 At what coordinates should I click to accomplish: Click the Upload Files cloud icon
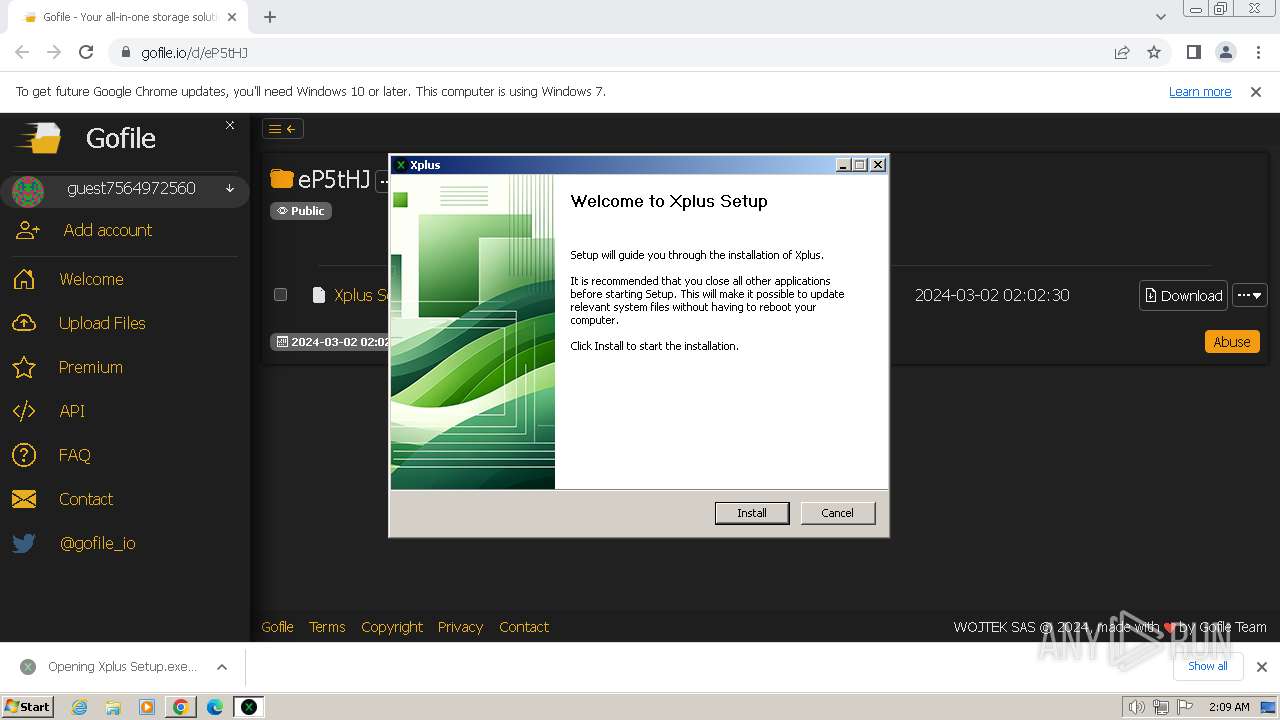[24, 323]
